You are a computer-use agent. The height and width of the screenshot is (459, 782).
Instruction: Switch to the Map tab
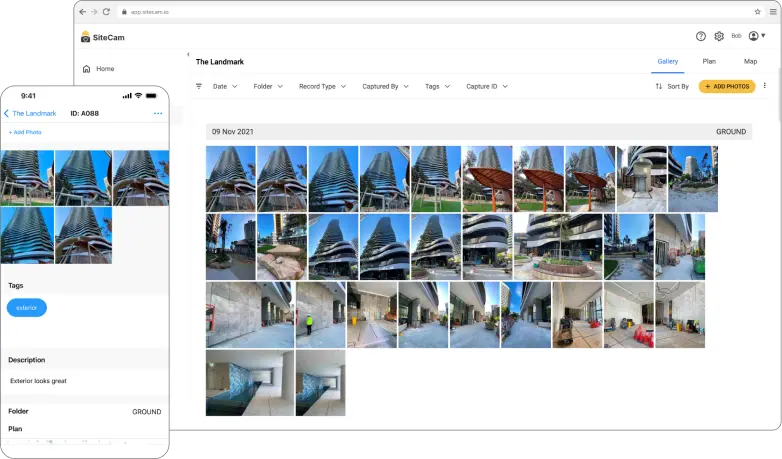pos(750,61)
